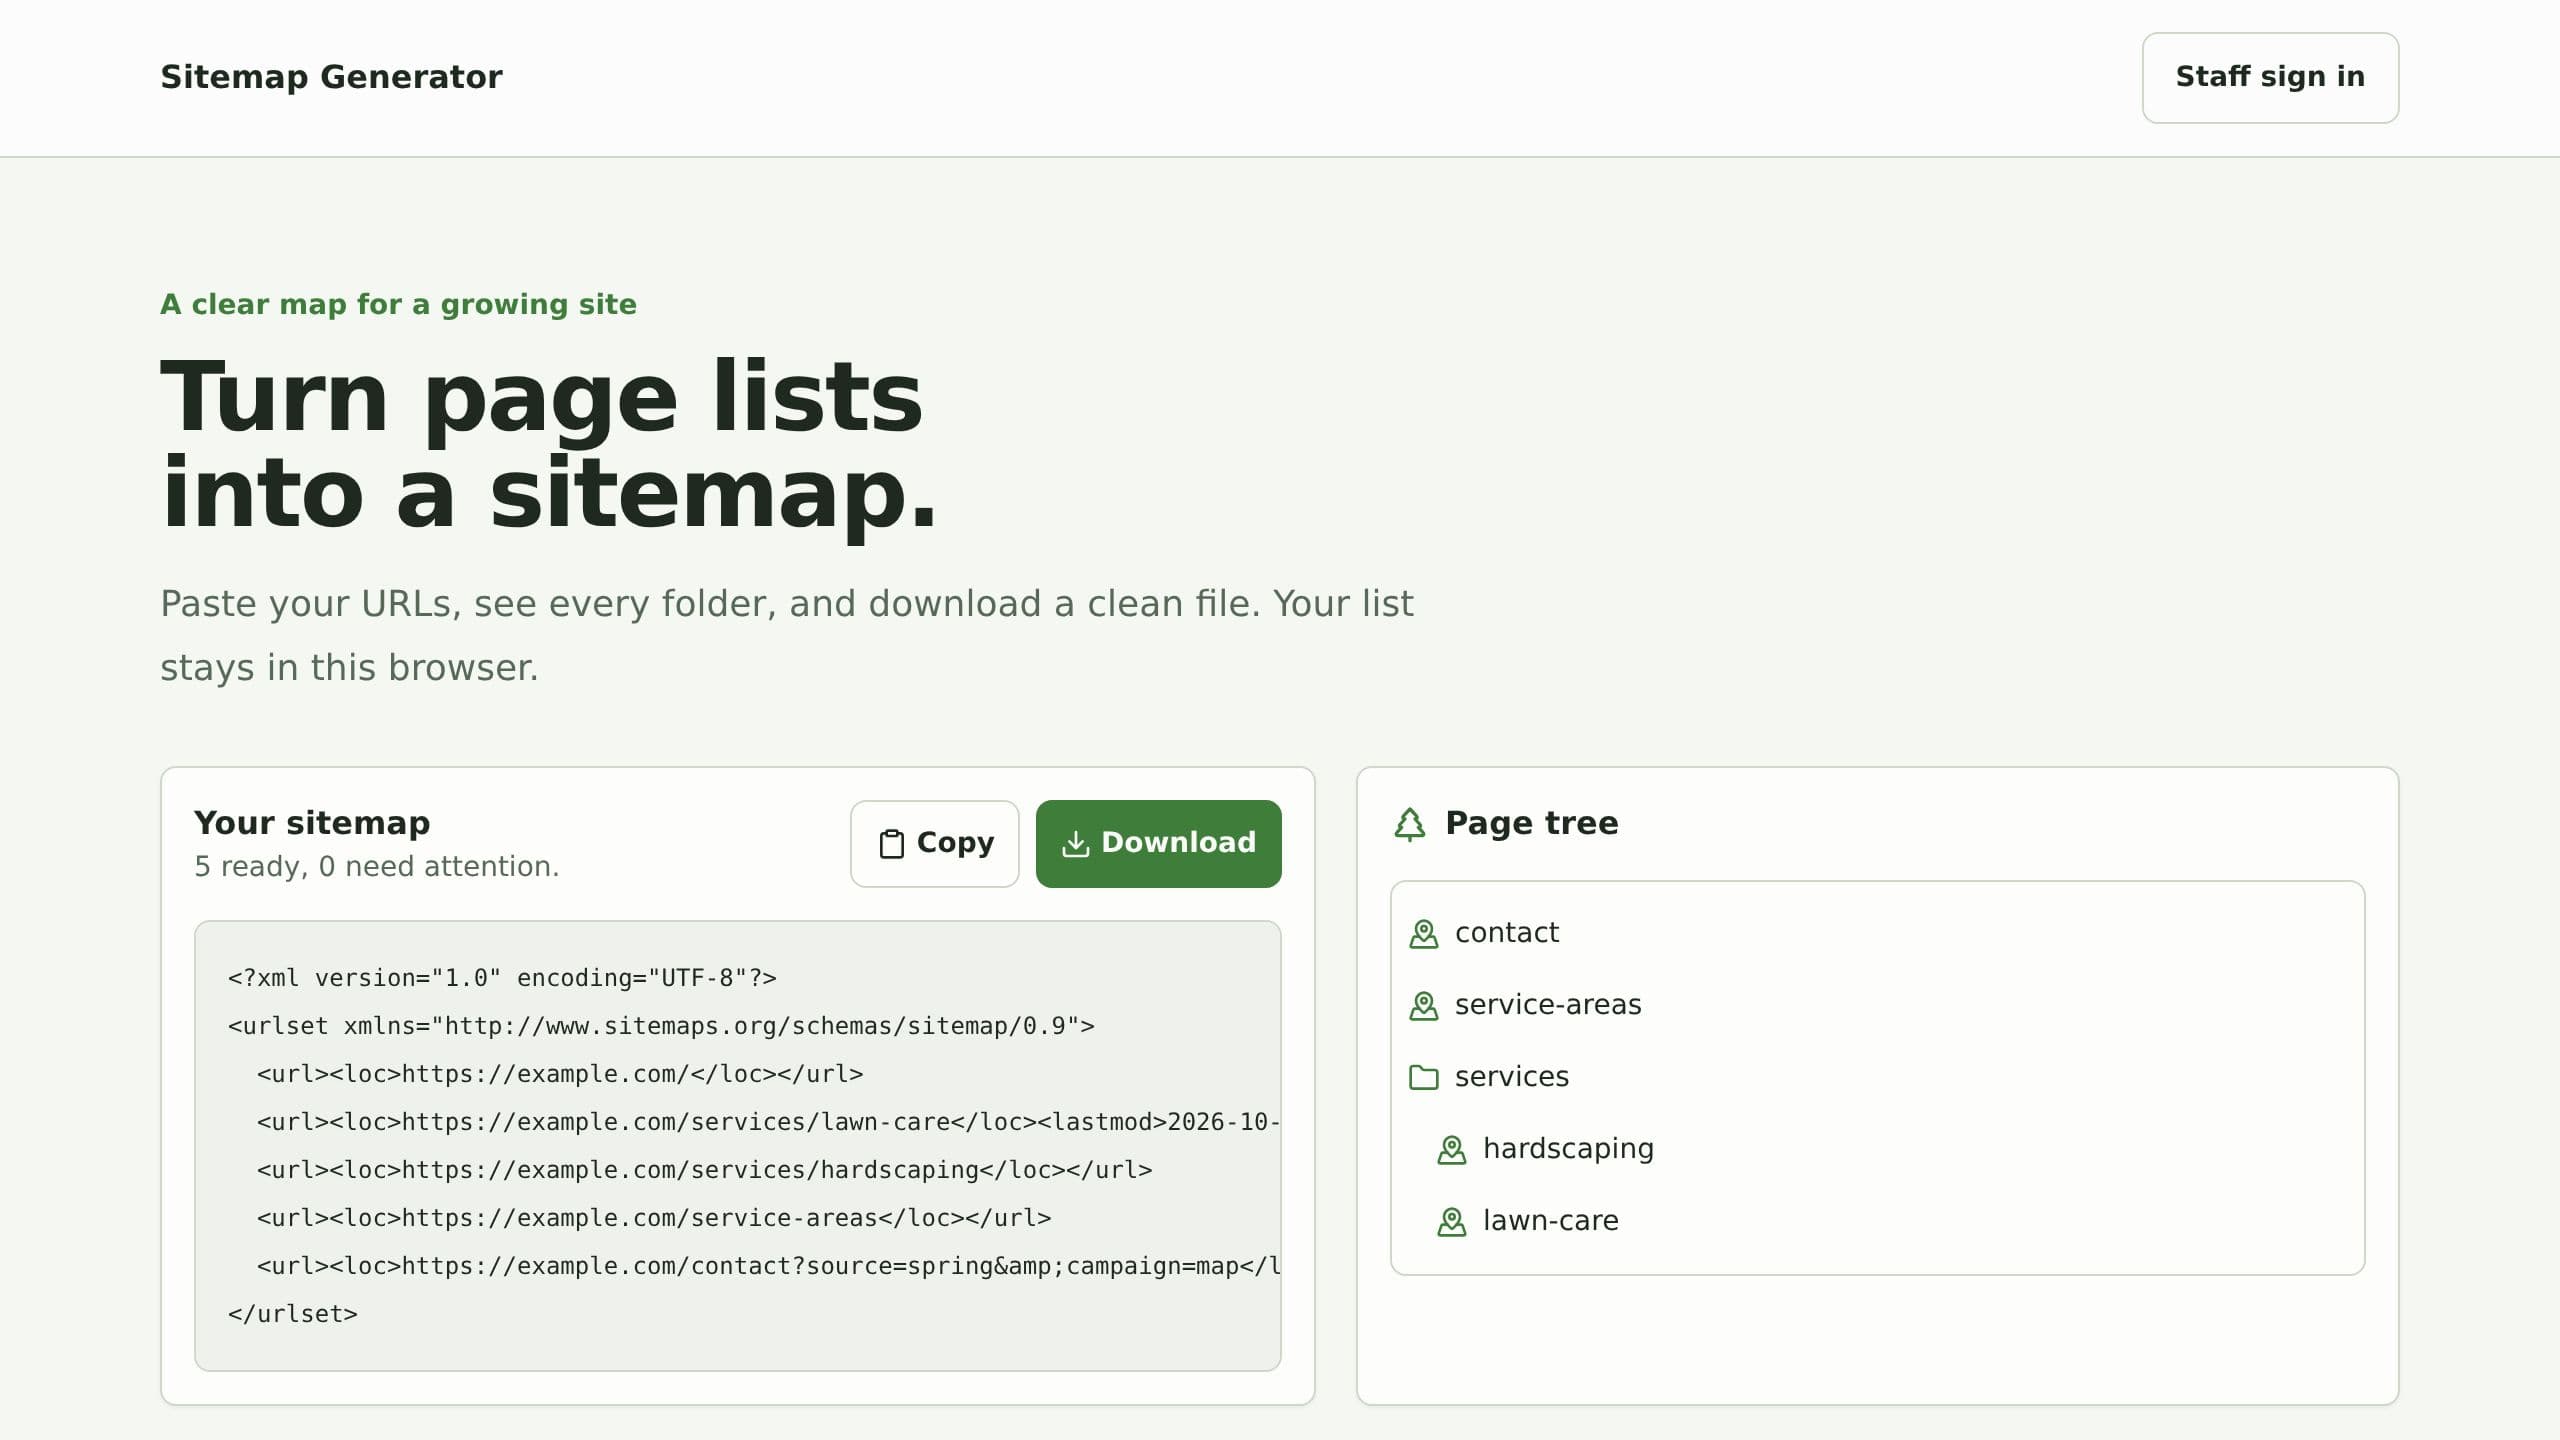Click the Your sitemap heading
The height and width of the screenshot is (1440, 2560).
coord(312,823)
